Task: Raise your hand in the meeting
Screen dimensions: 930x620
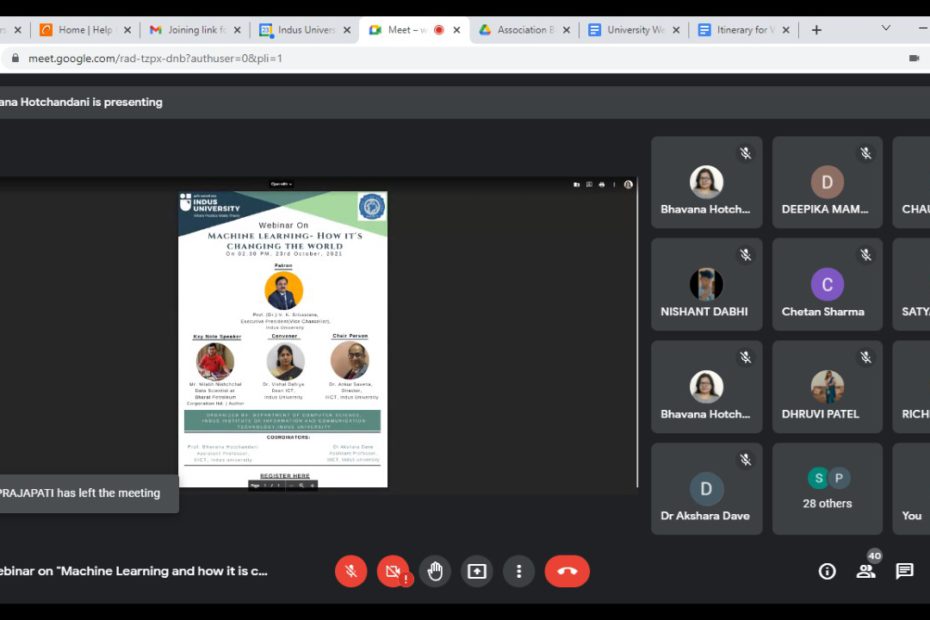Action: pos(435,571)
